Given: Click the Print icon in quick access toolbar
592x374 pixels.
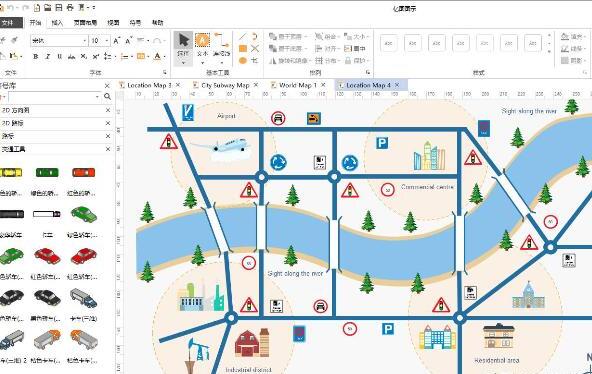Looking at the screenshot, I should [70, 7].
